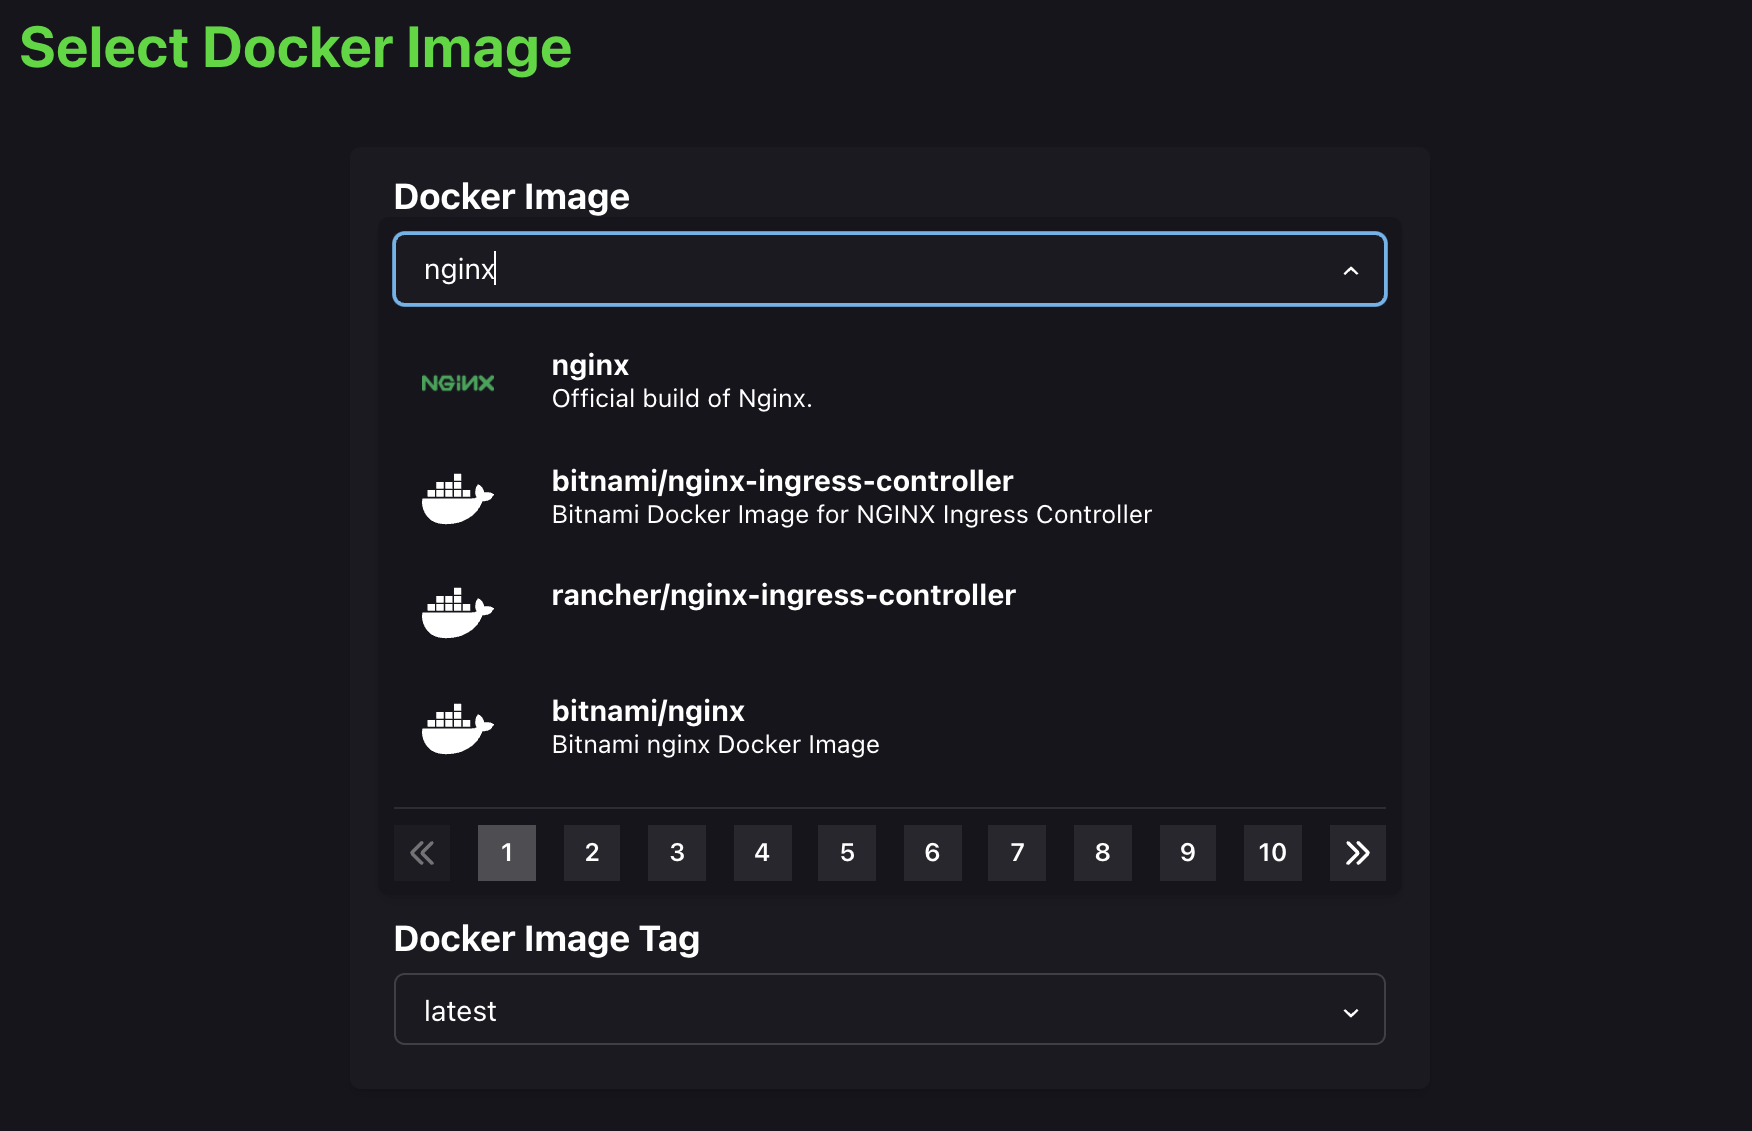
Task: Pick the bitnami/nginx-ingress-controller option
Action: click(x=851, y=497)
